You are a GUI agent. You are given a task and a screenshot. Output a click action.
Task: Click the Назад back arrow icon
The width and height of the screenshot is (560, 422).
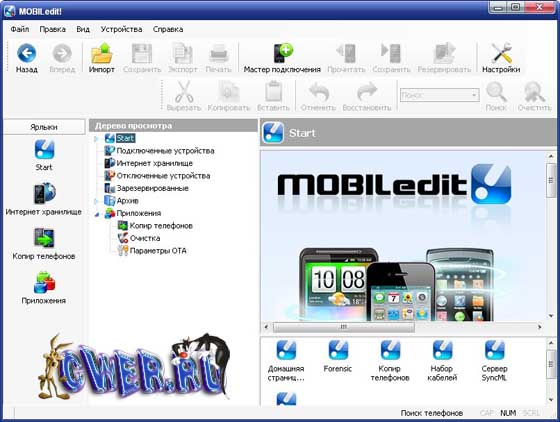click(x=26, y=54)
